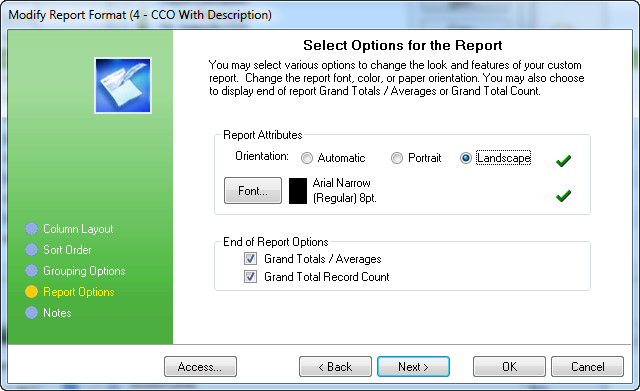Click the Report Attributes group label
Screen dimensions: 640x391
pos(262,135)
